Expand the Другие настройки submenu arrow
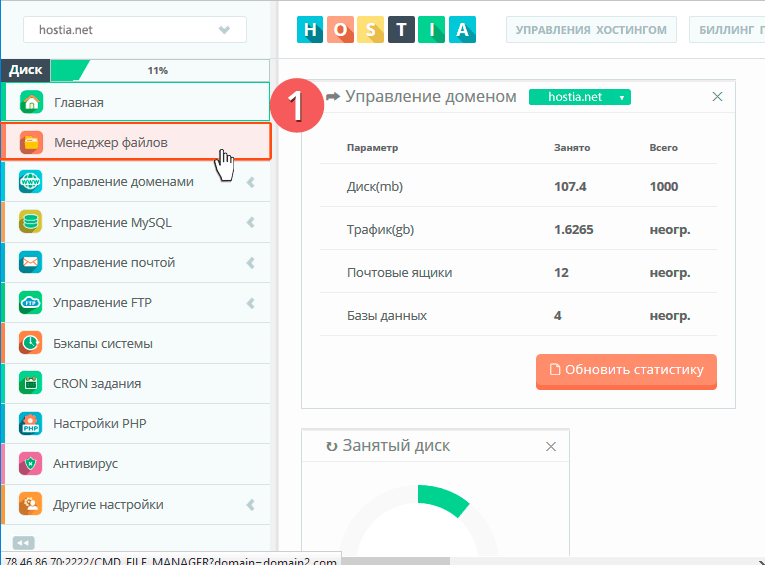 click(x=251, y=504)
